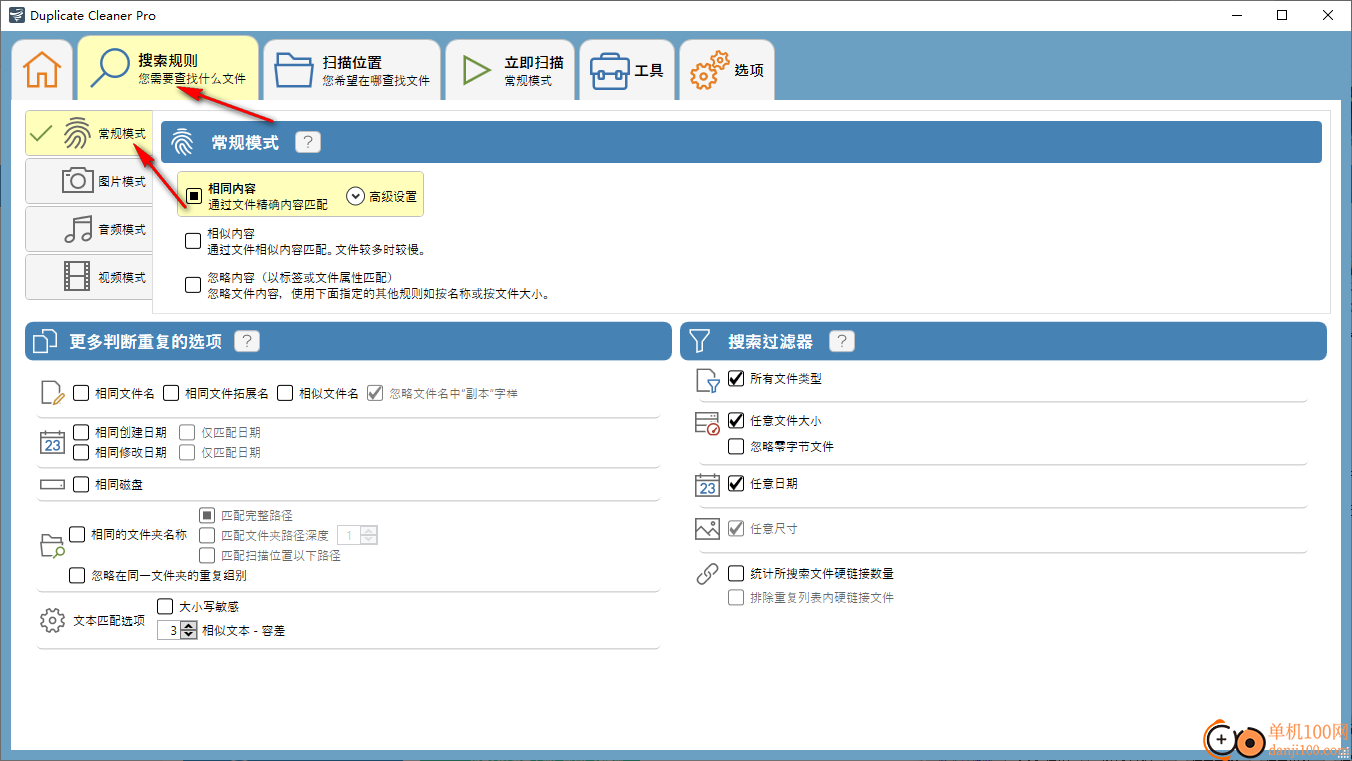The width and height of the screenshot is (1352, 761).
Task: Uncheck the 任意文件大小 filter
Action: pyautogui.click(x=736, y=421)
